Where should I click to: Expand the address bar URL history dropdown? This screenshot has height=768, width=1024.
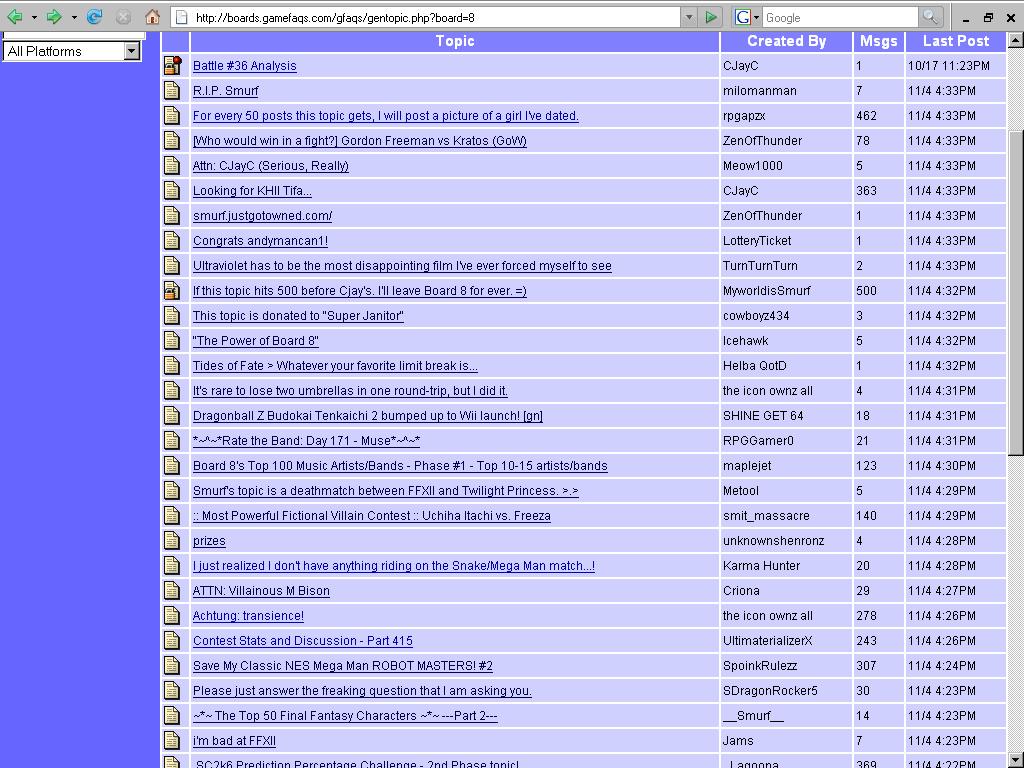click(688, 17)
